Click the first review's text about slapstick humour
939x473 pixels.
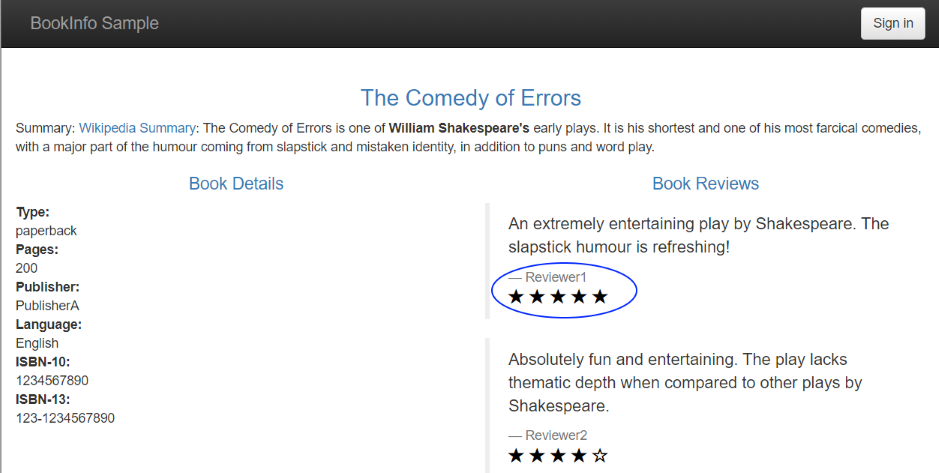pyautogui.click(x=698, y=235)
